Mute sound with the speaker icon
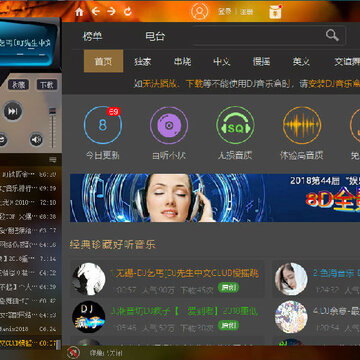Viewport: 360px width, 360px height. [x=36, y=139]
